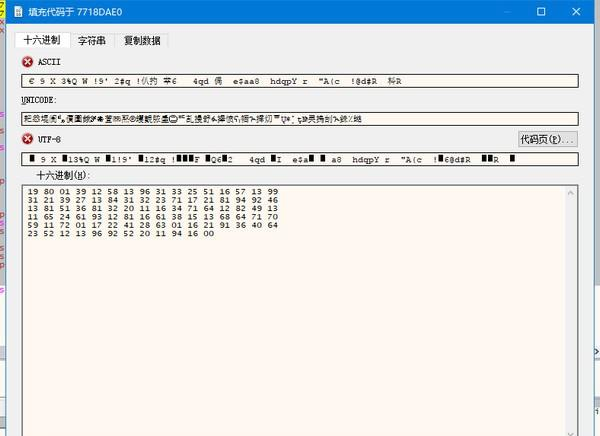The height and width of the screenshot is (436, 600).
Task: Click inside the ASCII text field
Action: (x=298, y=81)
